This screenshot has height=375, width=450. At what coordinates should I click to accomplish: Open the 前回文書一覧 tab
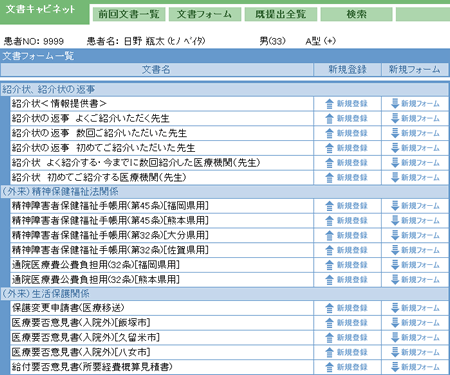(x=128, y=14)
